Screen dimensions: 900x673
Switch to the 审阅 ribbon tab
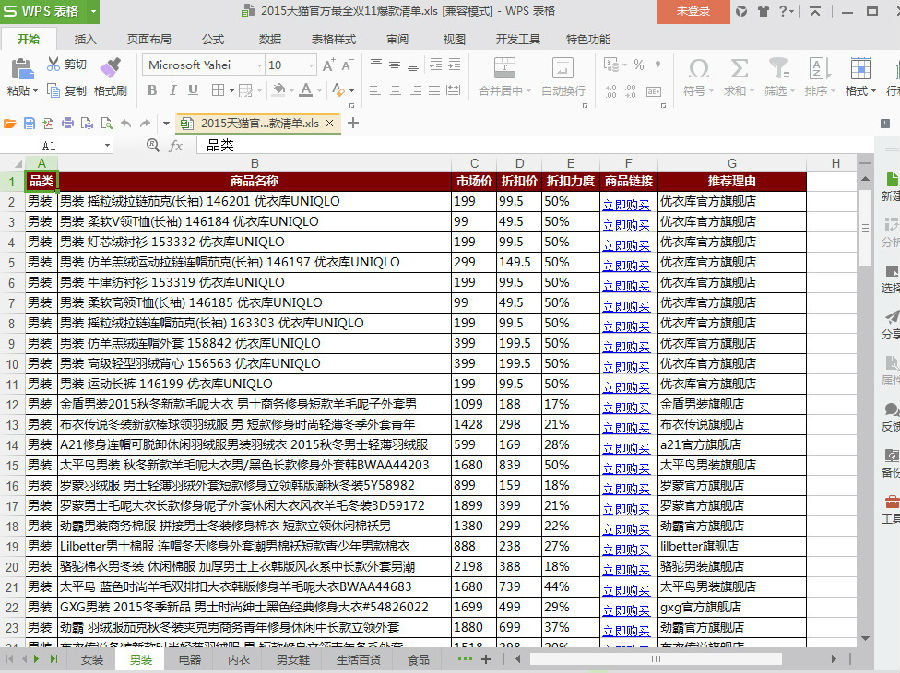point(398,39)
